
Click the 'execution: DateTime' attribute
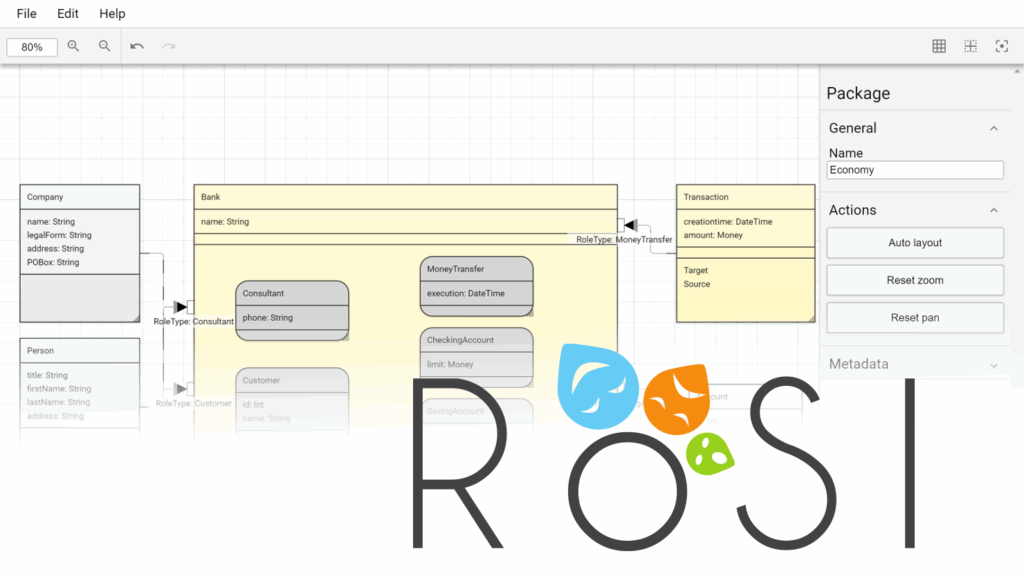[466, 294]
